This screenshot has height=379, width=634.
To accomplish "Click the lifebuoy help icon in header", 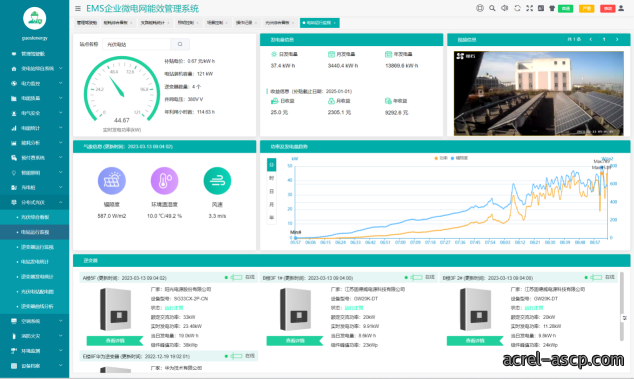I will coord(480,8).
